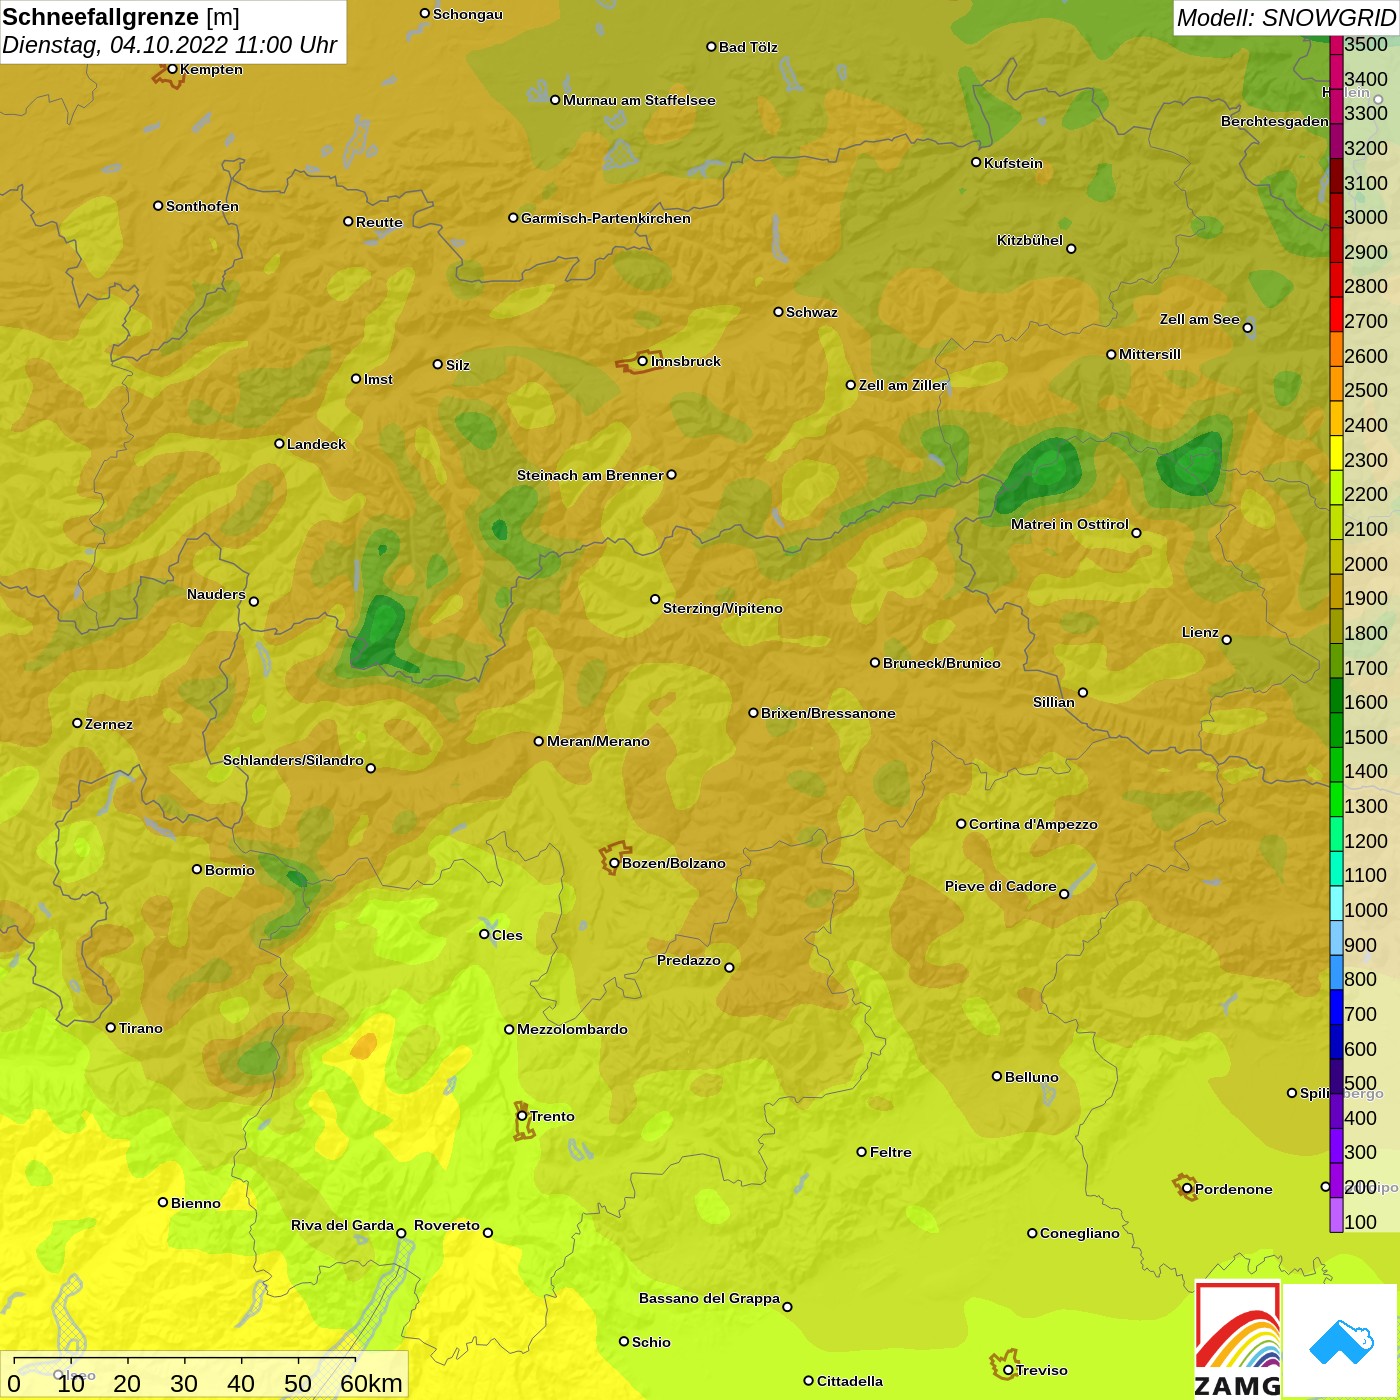Click the blue cloud roof logo
This screenshot has height=1400, width=1400.
tap(1341, 1341)
